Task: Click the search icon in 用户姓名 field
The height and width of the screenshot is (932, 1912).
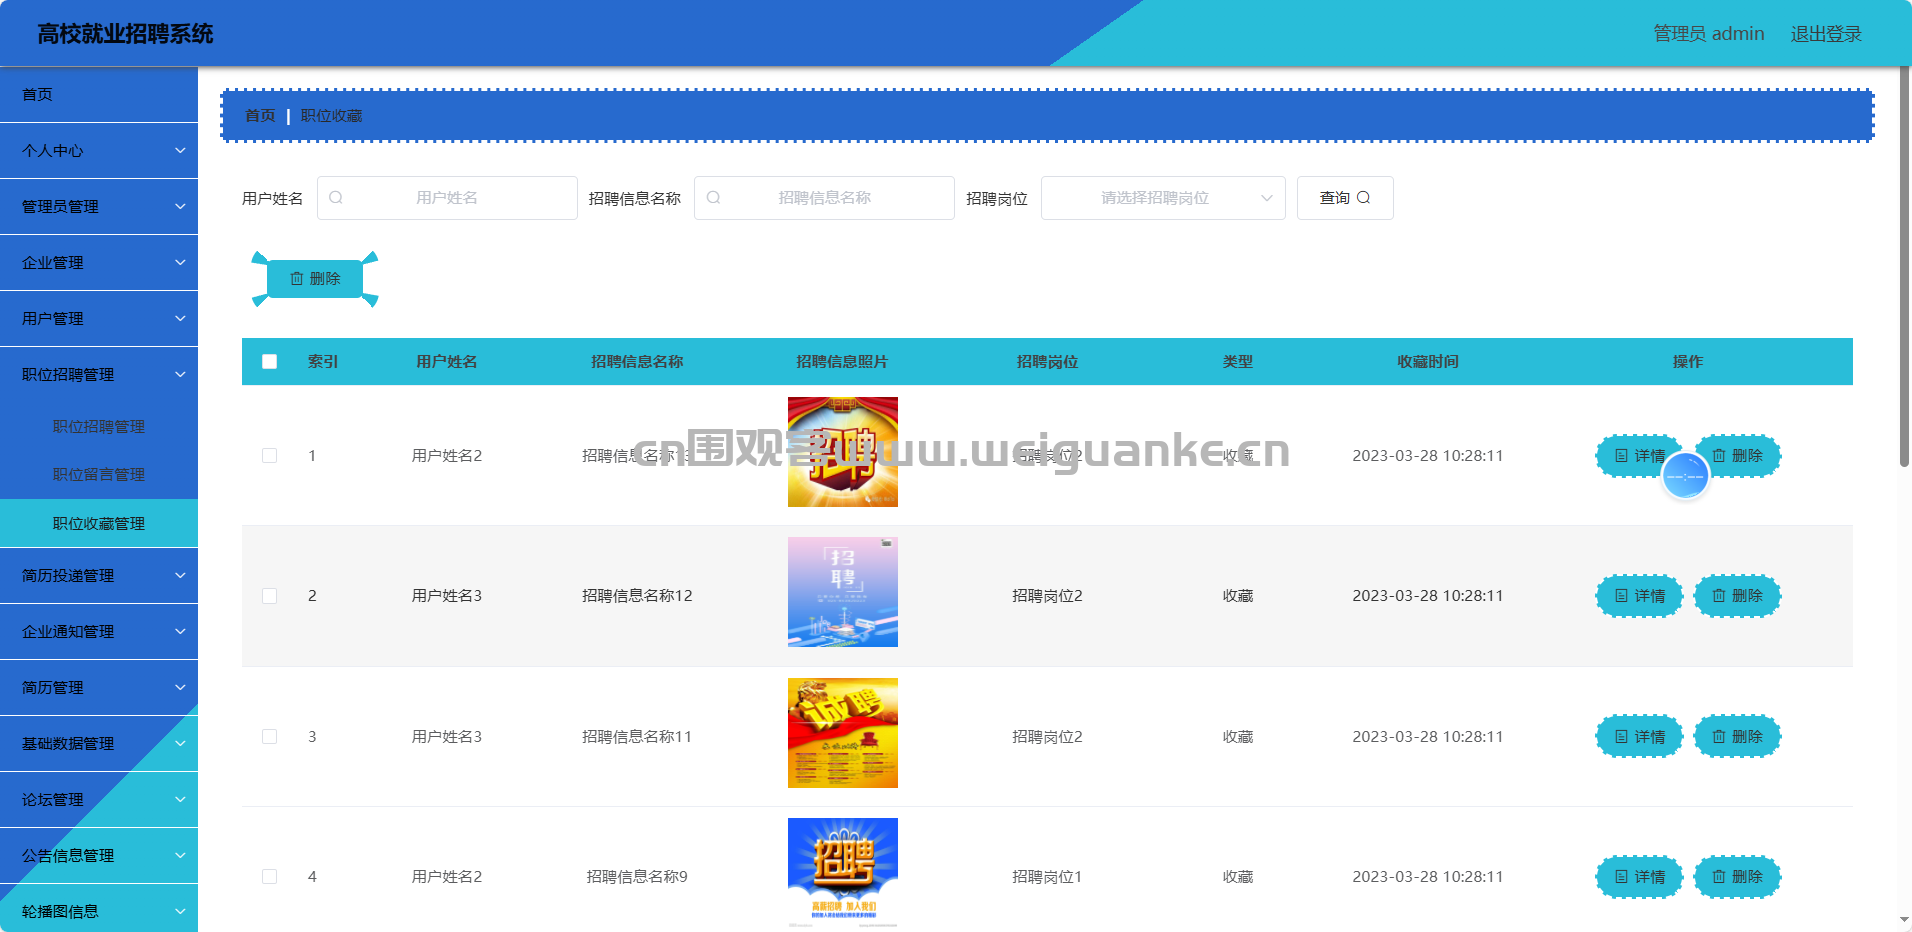Action: point(336,198)
